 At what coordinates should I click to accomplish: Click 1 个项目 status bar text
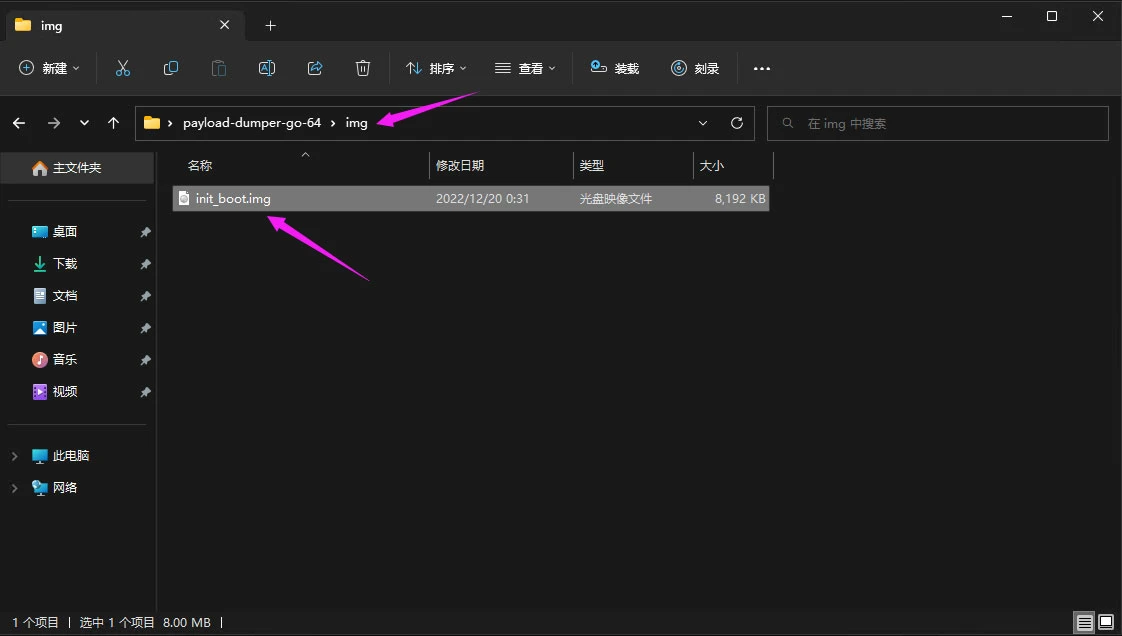pos(35,622)
